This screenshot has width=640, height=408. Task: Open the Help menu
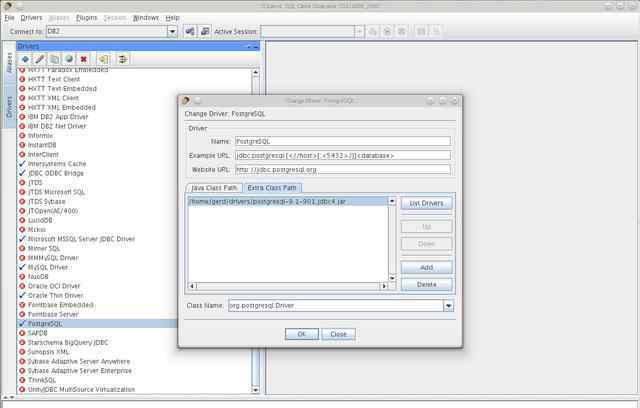[172, 18]
